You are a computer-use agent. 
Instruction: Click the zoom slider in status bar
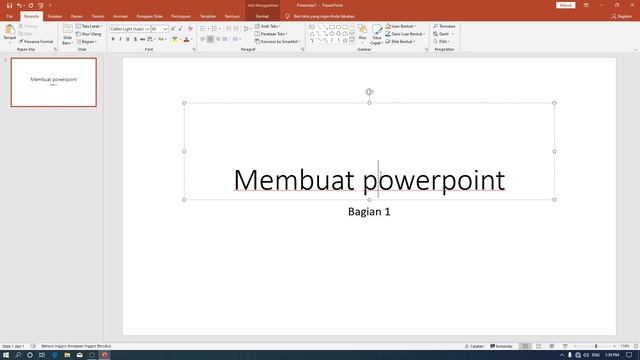[x=596, y=346]
